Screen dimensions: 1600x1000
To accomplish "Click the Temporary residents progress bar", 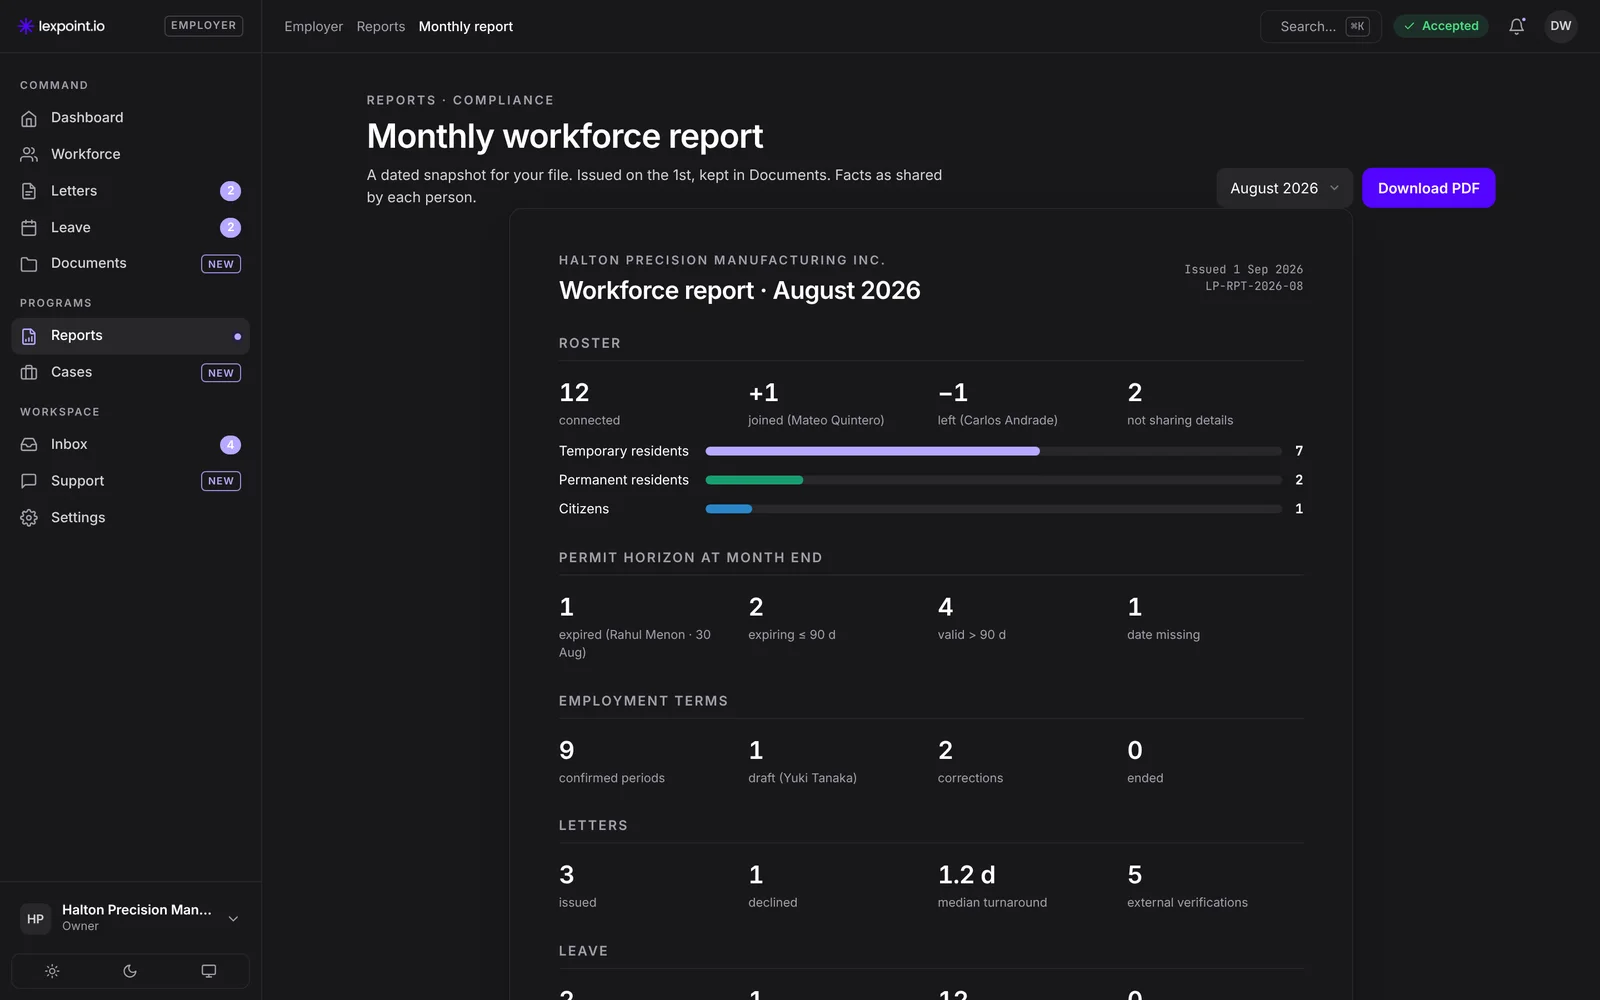I will (994, 451).
